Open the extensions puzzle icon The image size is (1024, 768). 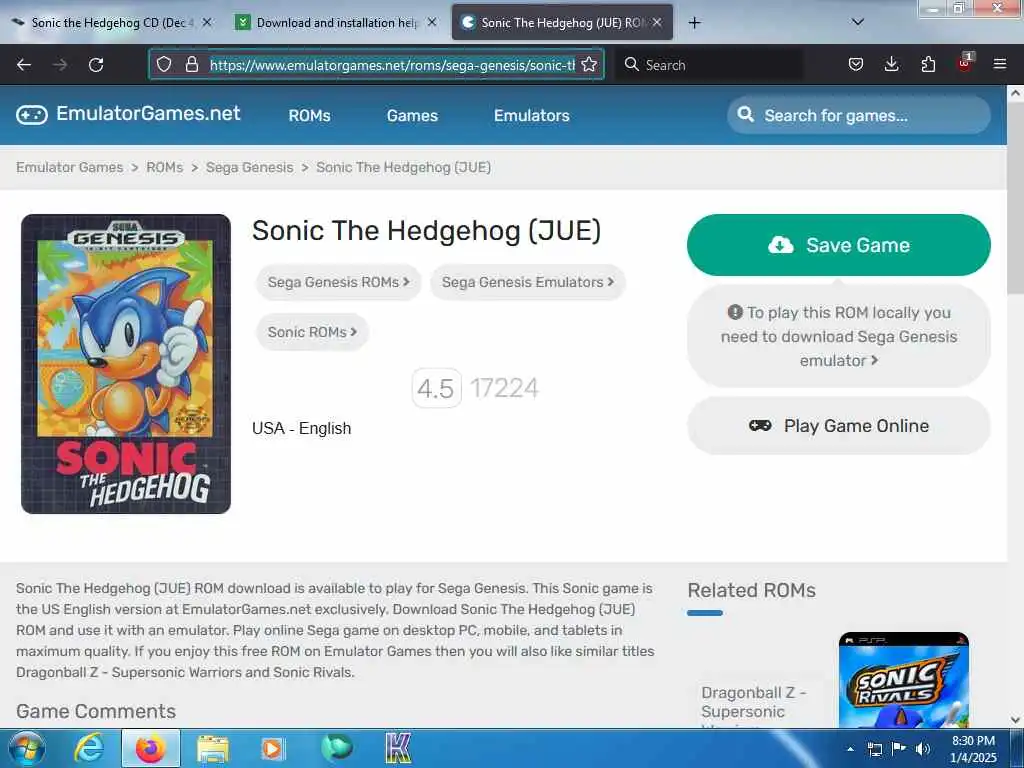[x=928, y=64]
